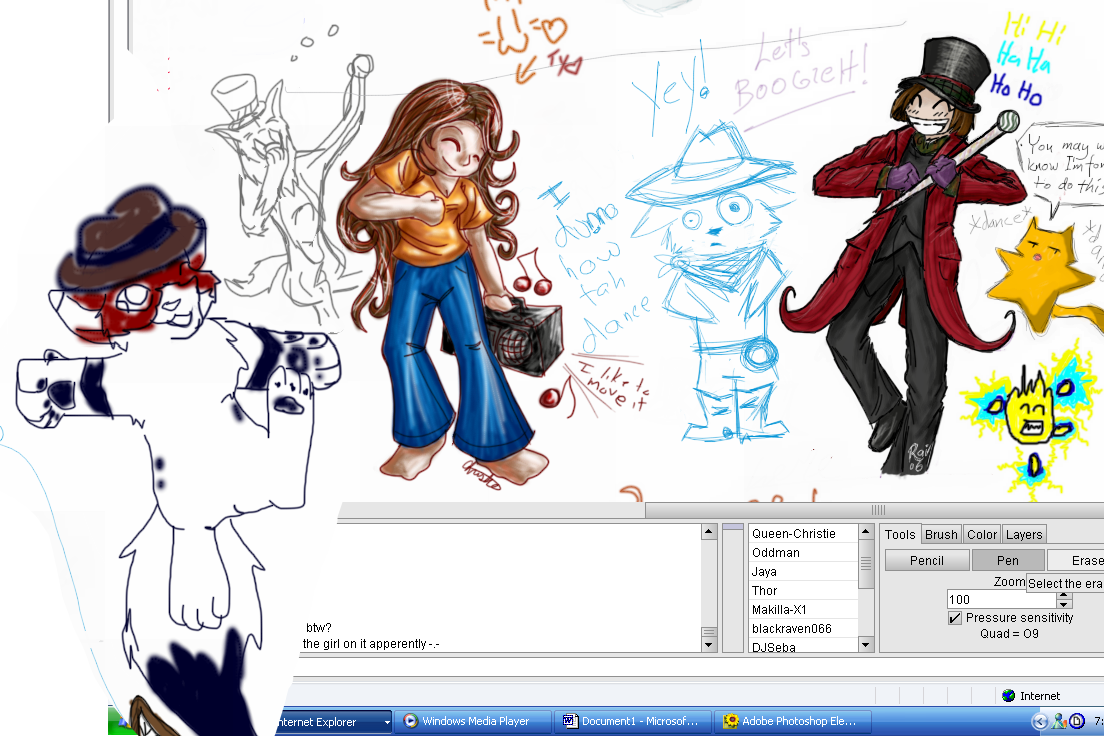
Task: Open the Internet Explorer taskbar dropdown arrow
Action: (389, 721)
